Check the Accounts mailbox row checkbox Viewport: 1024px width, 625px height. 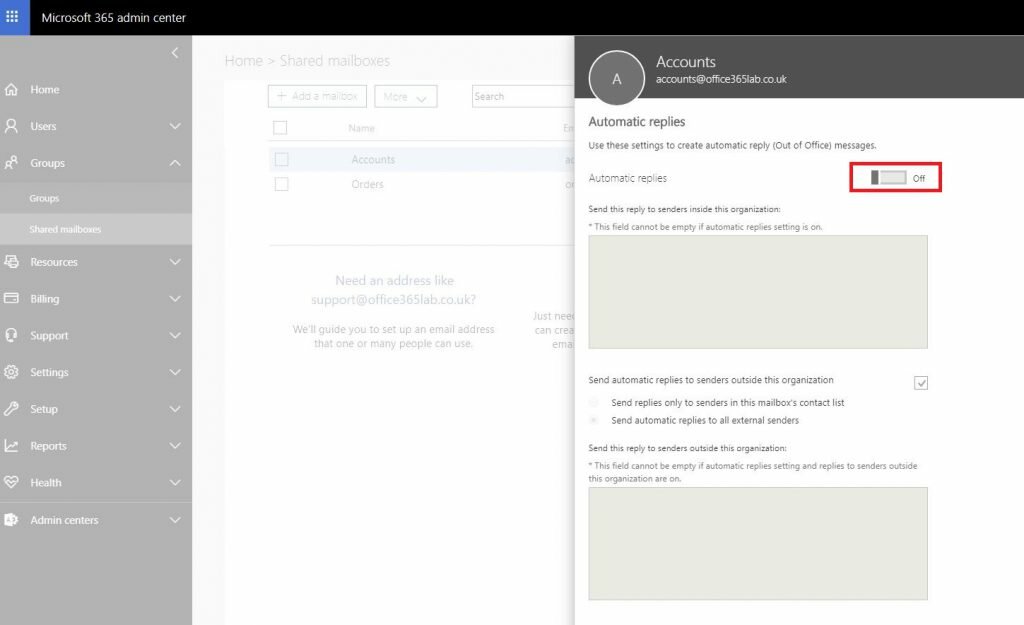pyautogui.click(x=281, y=159)
